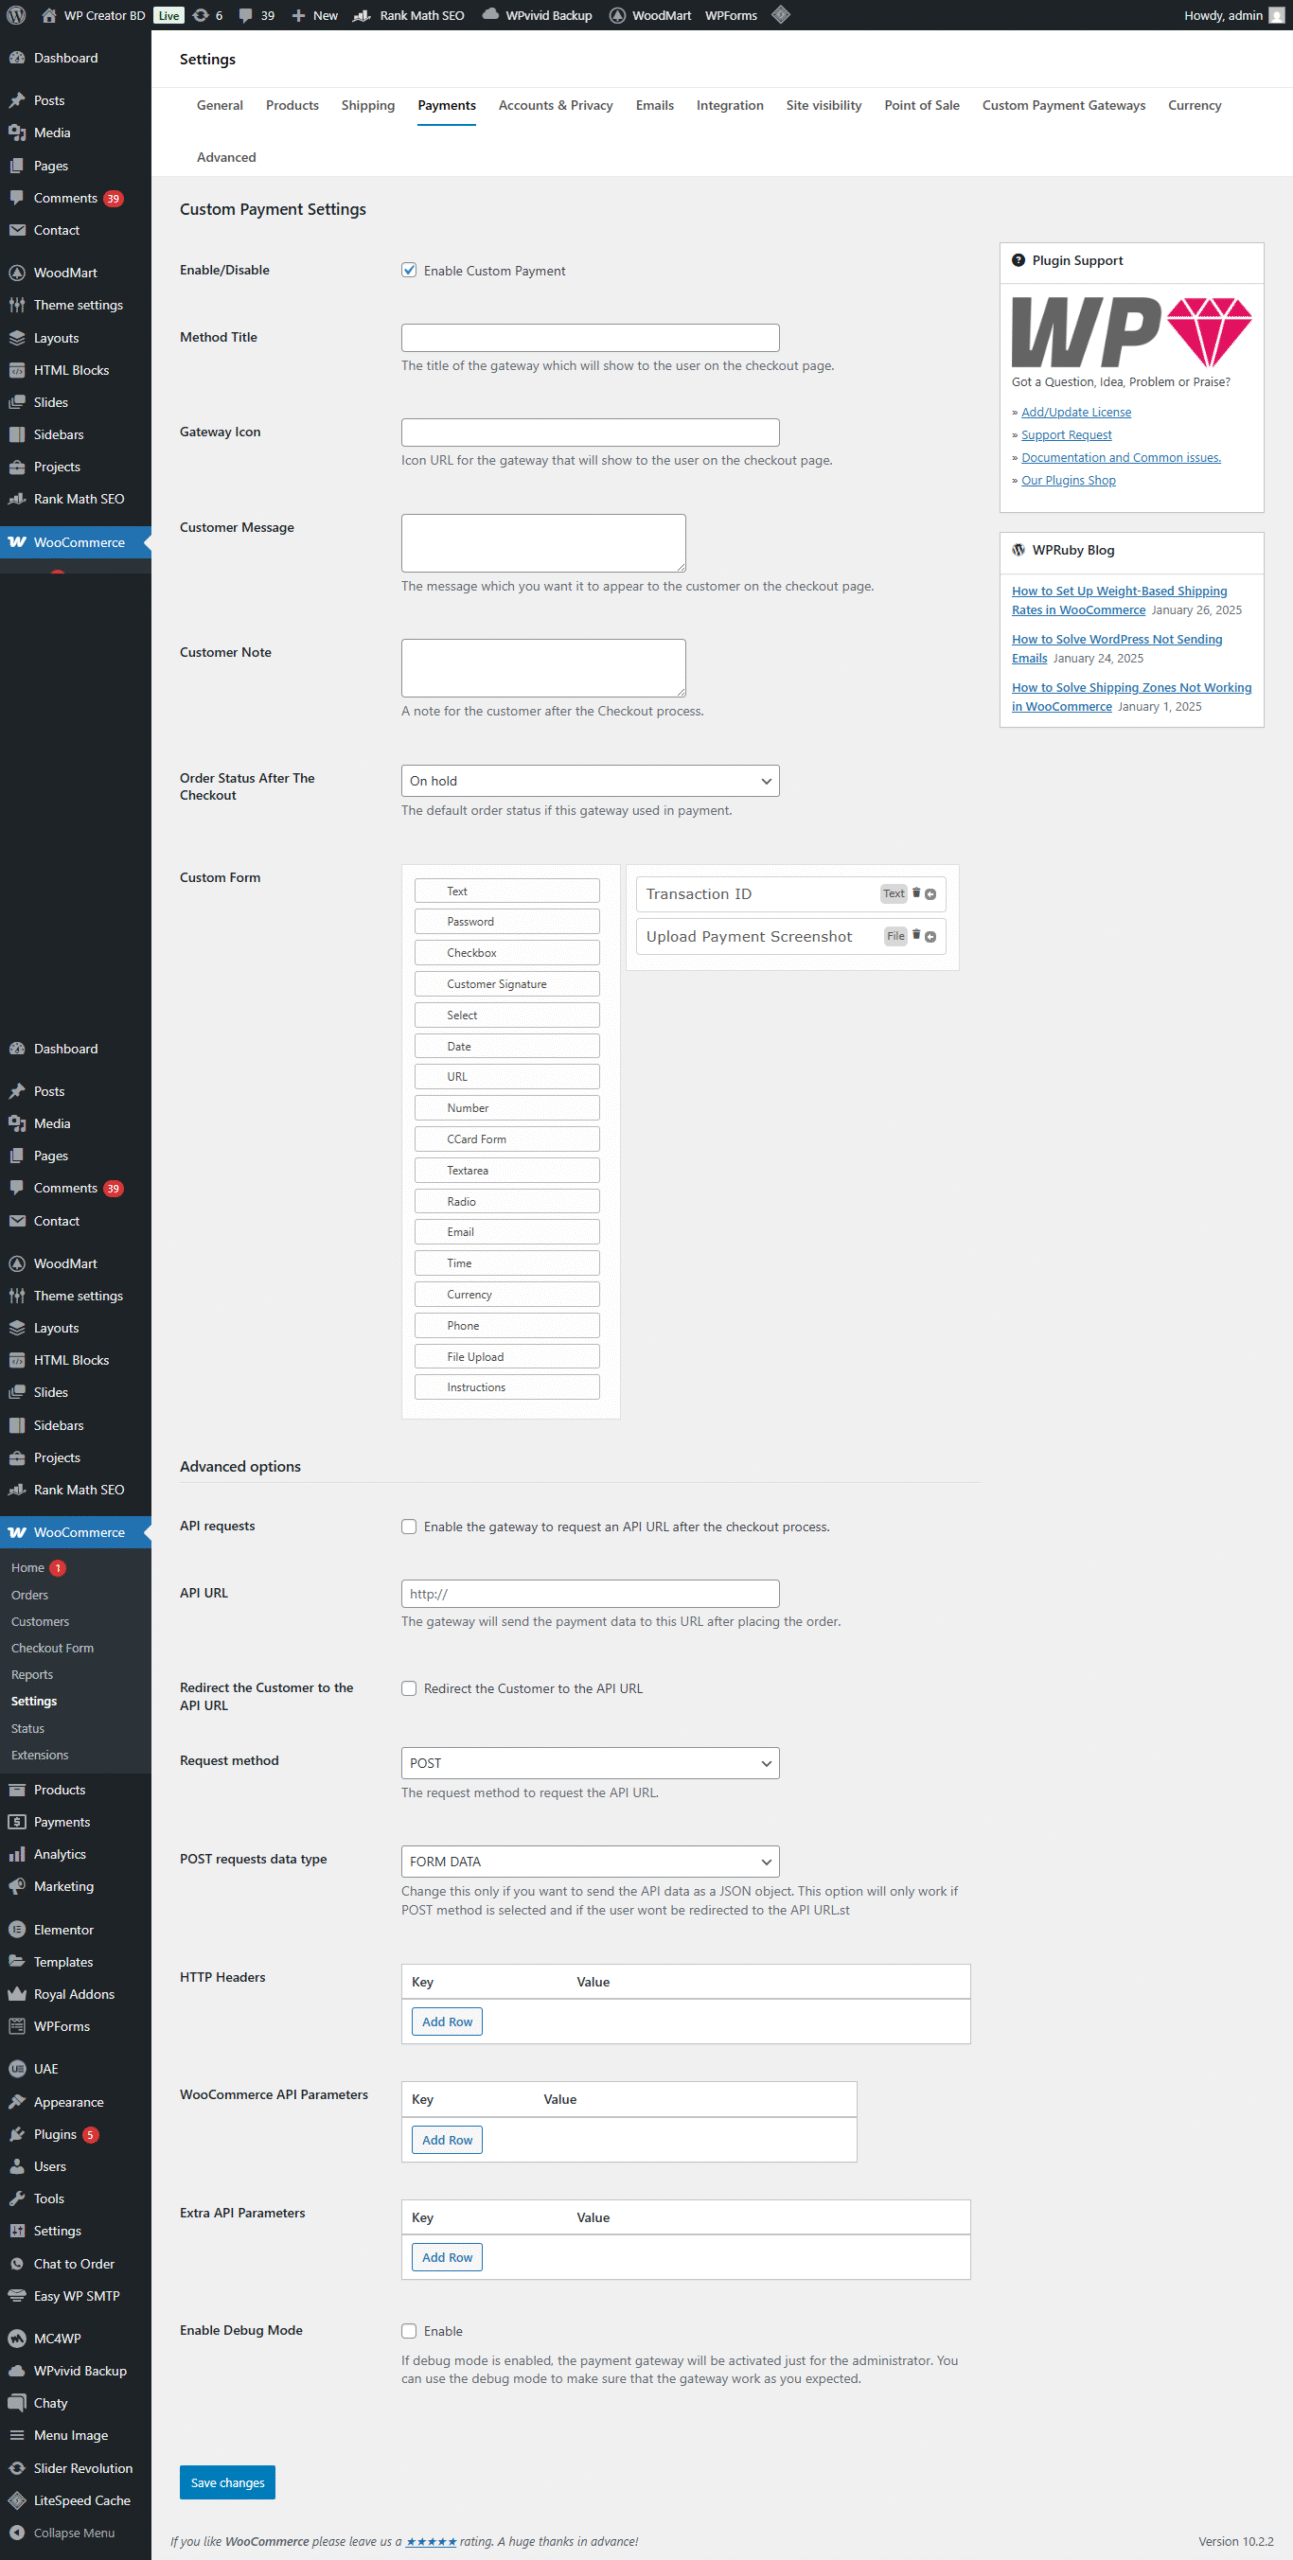The width and height of the screenshot is (1293, 2560).
Task: Click Add Row under HTTP Headers
Action: tap(447, 2021)
